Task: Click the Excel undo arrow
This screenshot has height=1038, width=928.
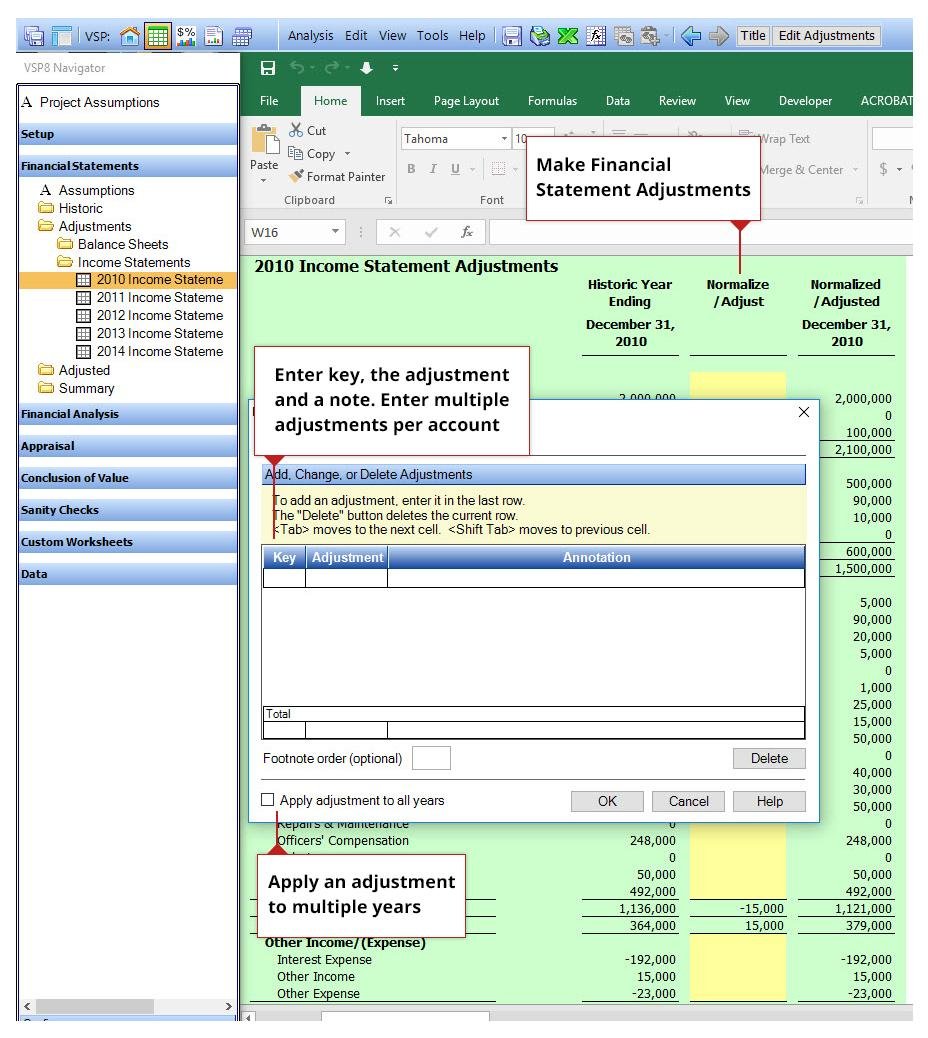Action: (297, 68)
